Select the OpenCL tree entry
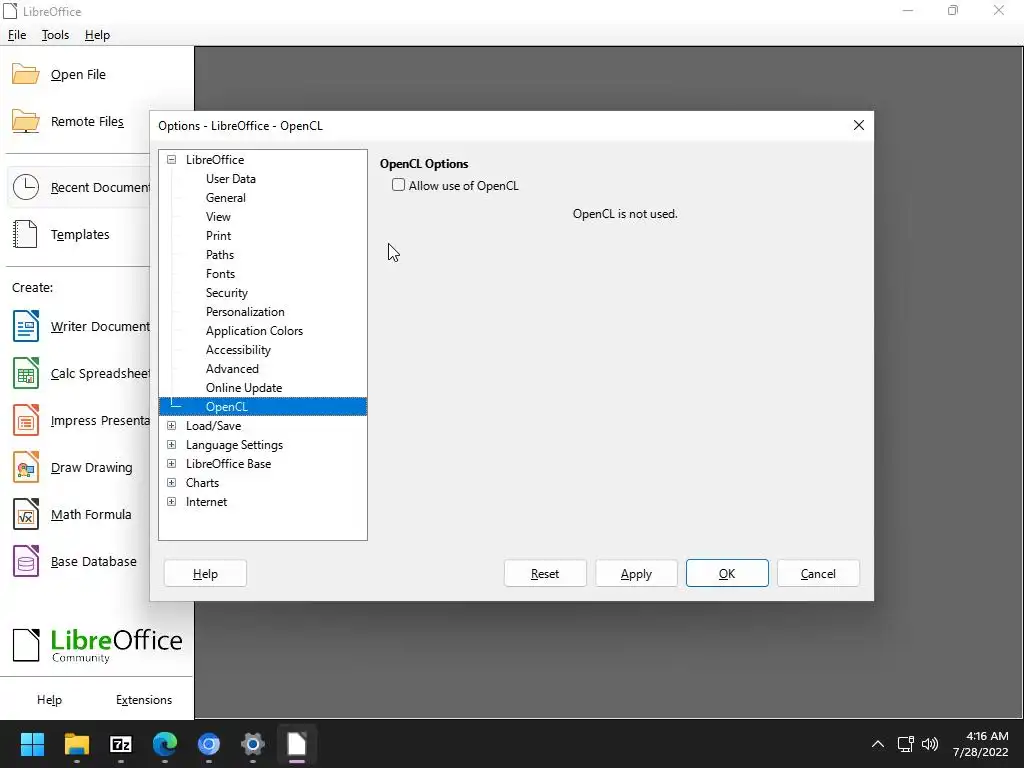Viewport: 1024px width, 768px height. (x=263, y=406)
